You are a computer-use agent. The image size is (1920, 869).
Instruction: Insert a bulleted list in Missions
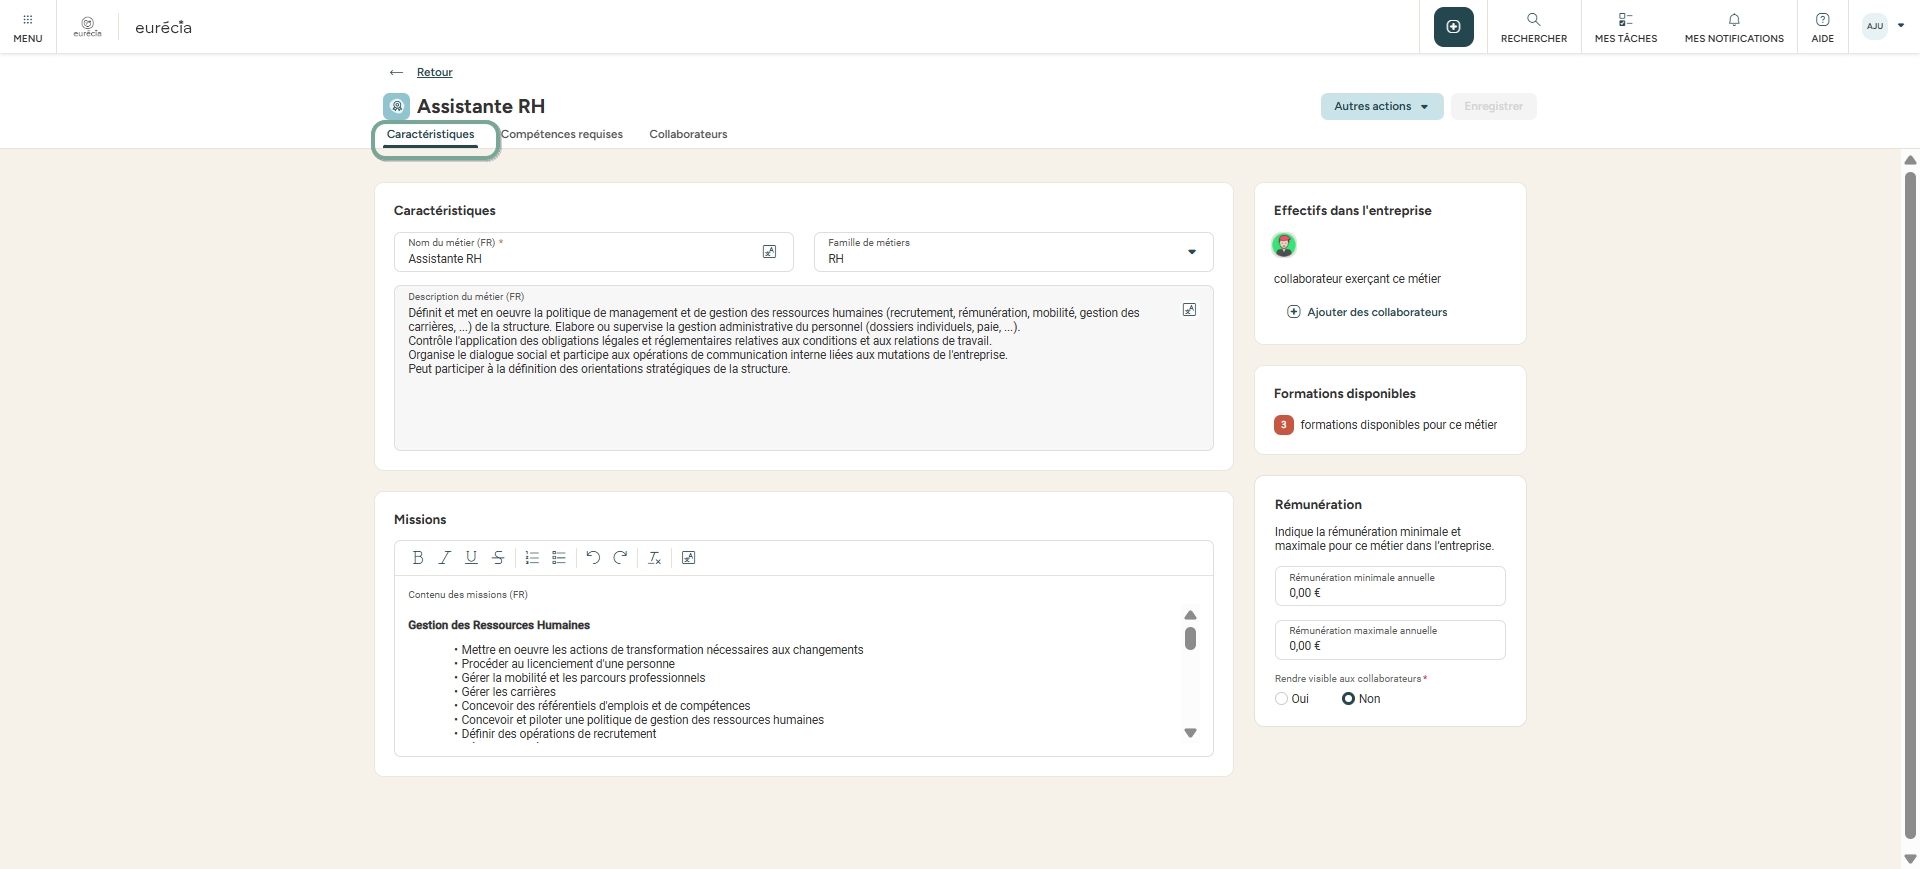[559, 558]
